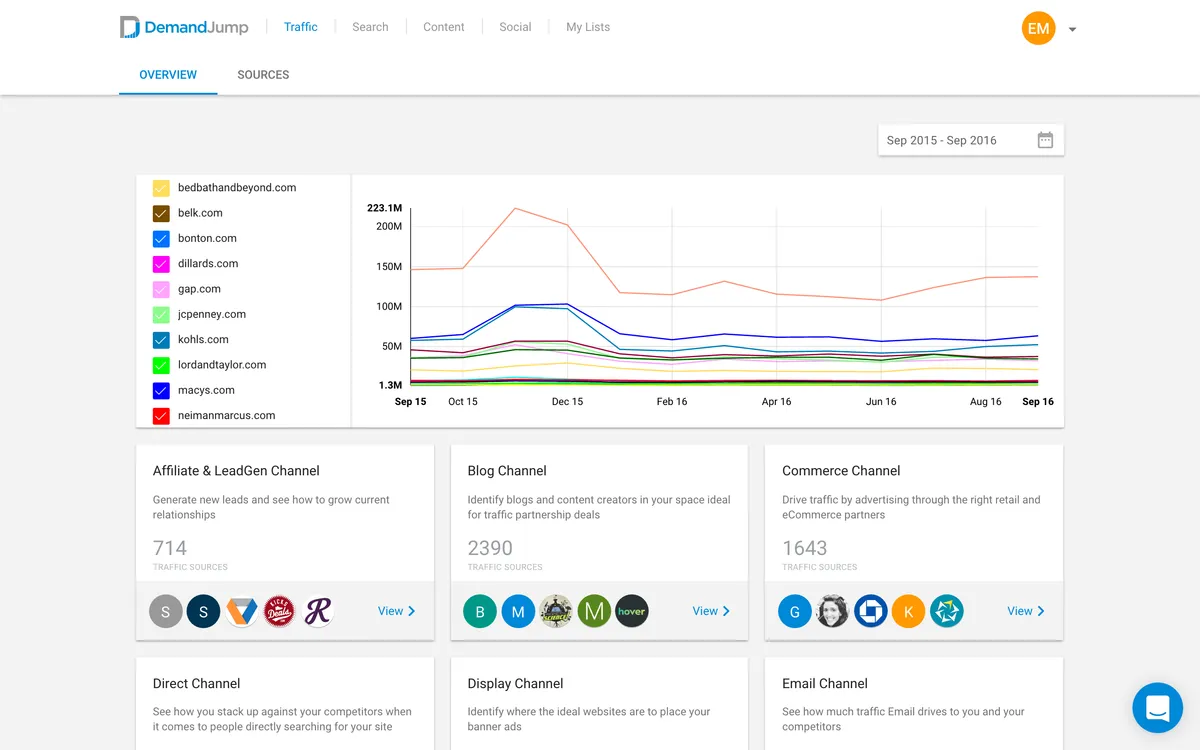1200x750 pixels.
Task: Open the Sep 2015 - Sep 2016 date range field
Action: (x=971, y=140)
